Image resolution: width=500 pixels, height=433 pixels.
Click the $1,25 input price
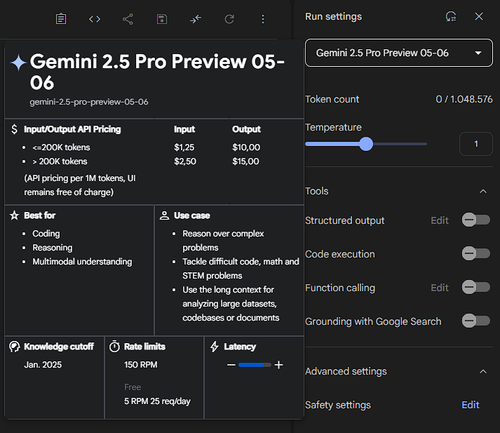[x=184, y=147]
